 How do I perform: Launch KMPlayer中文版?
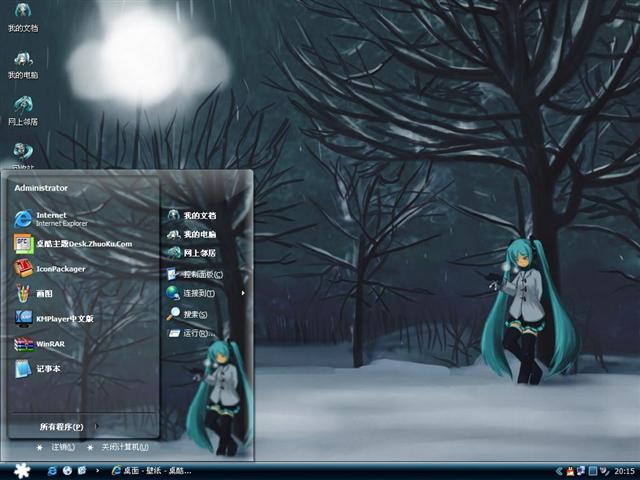click(x=54, y=318)
